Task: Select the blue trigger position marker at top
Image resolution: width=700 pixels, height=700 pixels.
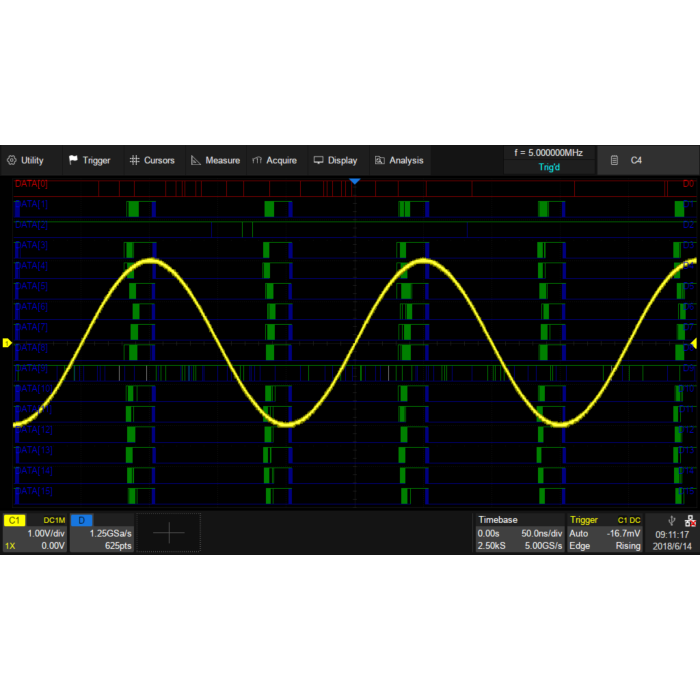Action: click(354, 181)
